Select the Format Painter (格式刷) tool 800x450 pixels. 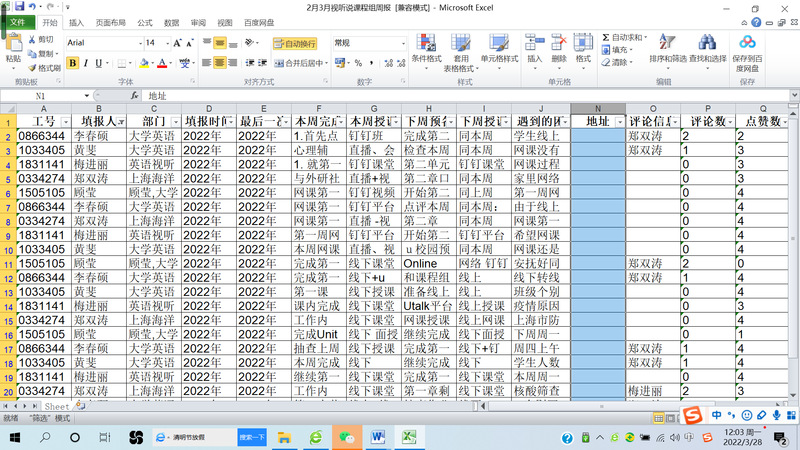click(x=44, y=68)
